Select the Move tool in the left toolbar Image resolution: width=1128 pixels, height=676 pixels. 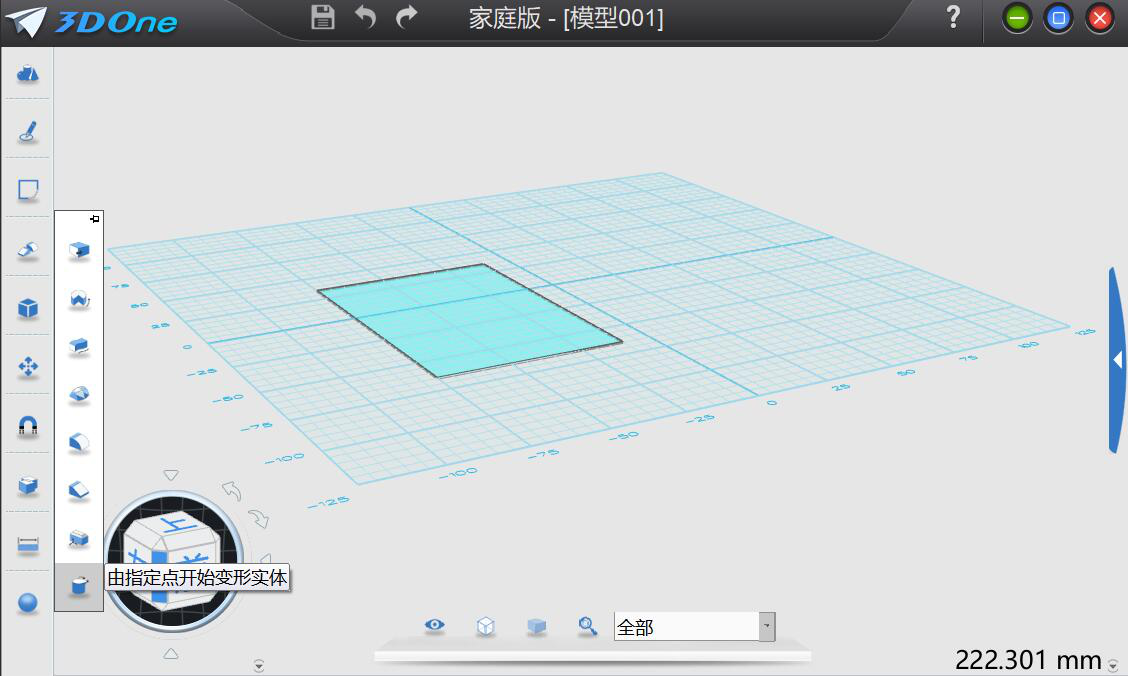tap(27, 366)
